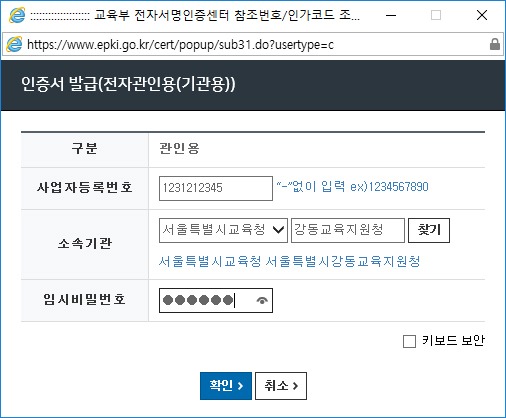Screen dimensions: 506x418
Task: Click the 서울특별시교육청 서울특별시강동교육지원청 text
Action: pyautogui.click(x=289, y=261)
